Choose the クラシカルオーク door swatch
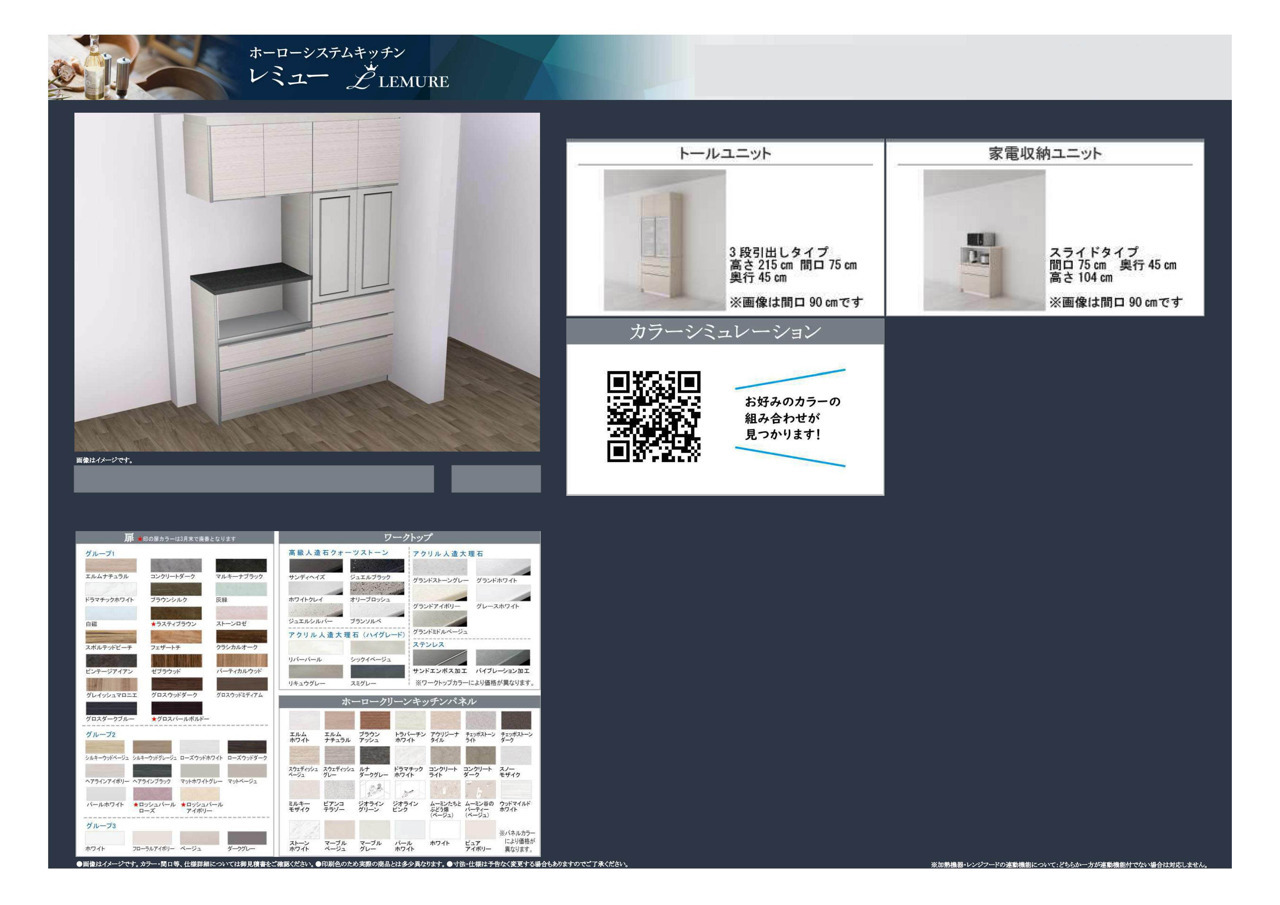The height and width of the screenshot is (905, 1280). click(241, 636)
